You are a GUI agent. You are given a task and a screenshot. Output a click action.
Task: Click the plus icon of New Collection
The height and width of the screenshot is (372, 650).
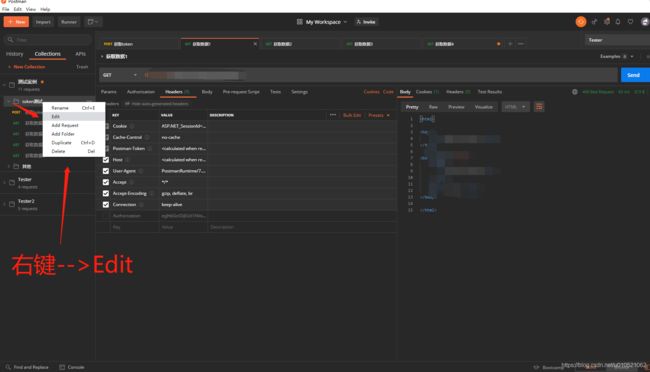tap(10, 67)
